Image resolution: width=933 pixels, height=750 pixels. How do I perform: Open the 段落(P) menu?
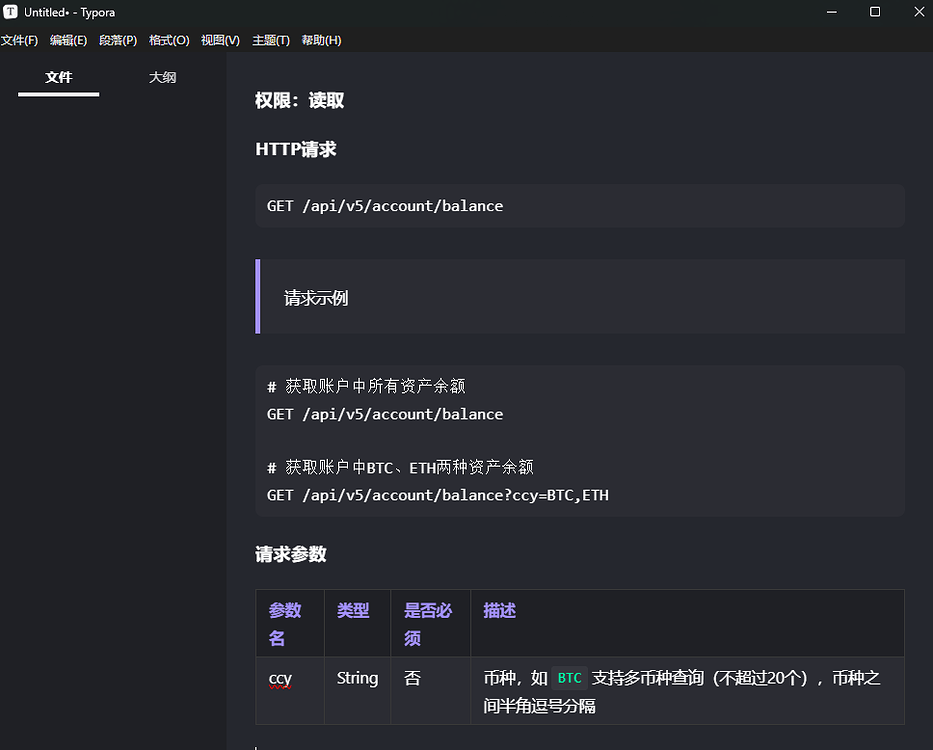[x=117, y=40]
